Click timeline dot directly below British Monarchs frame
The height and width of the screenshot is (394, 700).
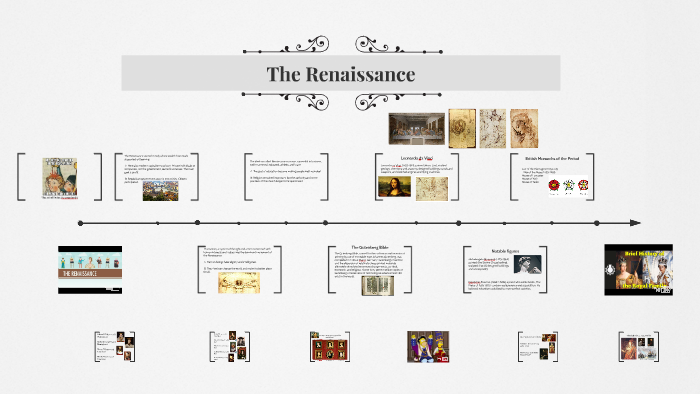pos(552,223)
